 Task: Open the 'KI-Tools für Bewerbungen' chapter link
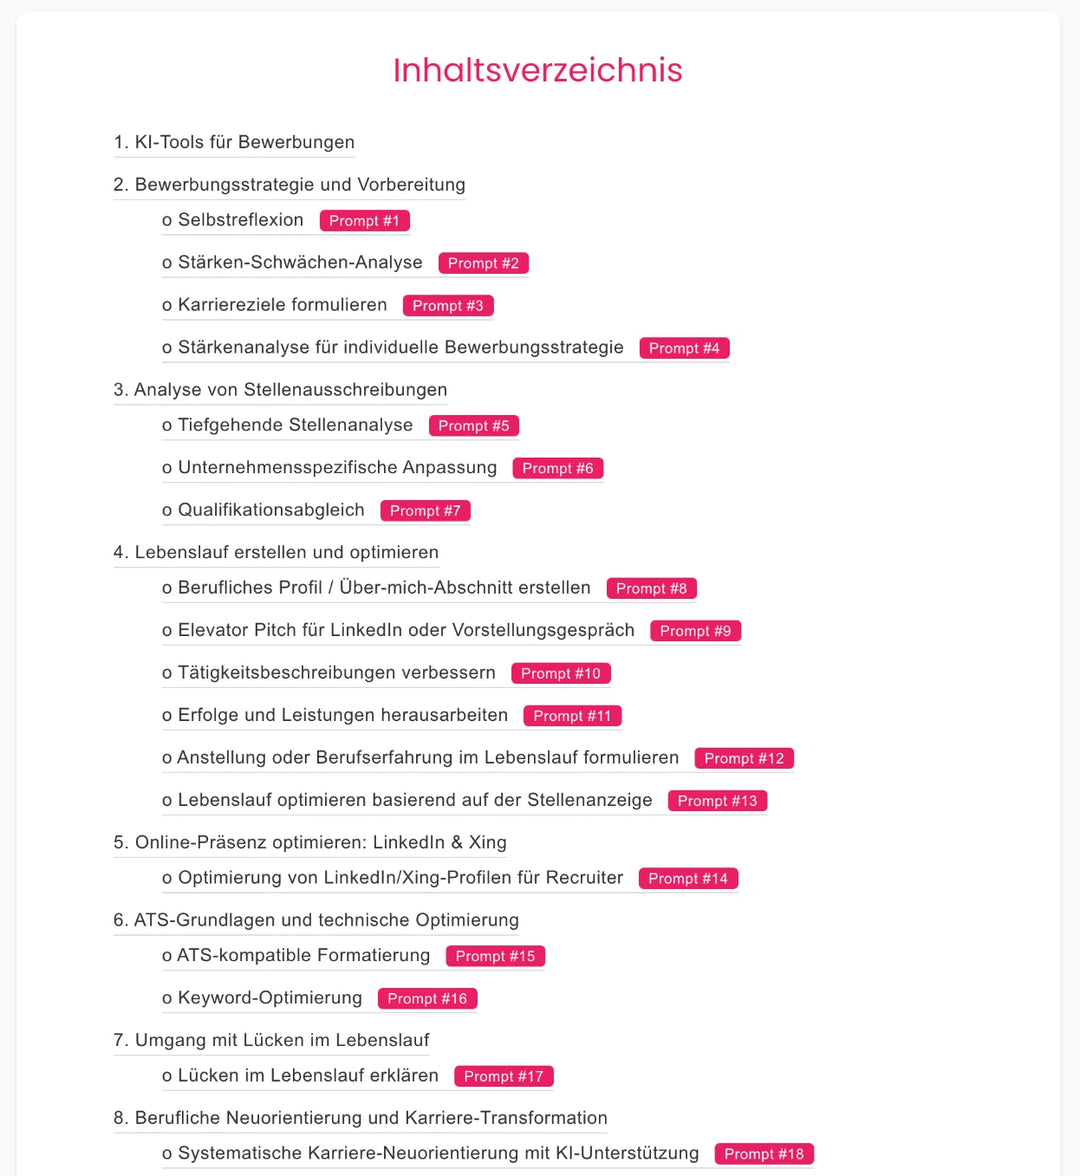pos(234,142)
